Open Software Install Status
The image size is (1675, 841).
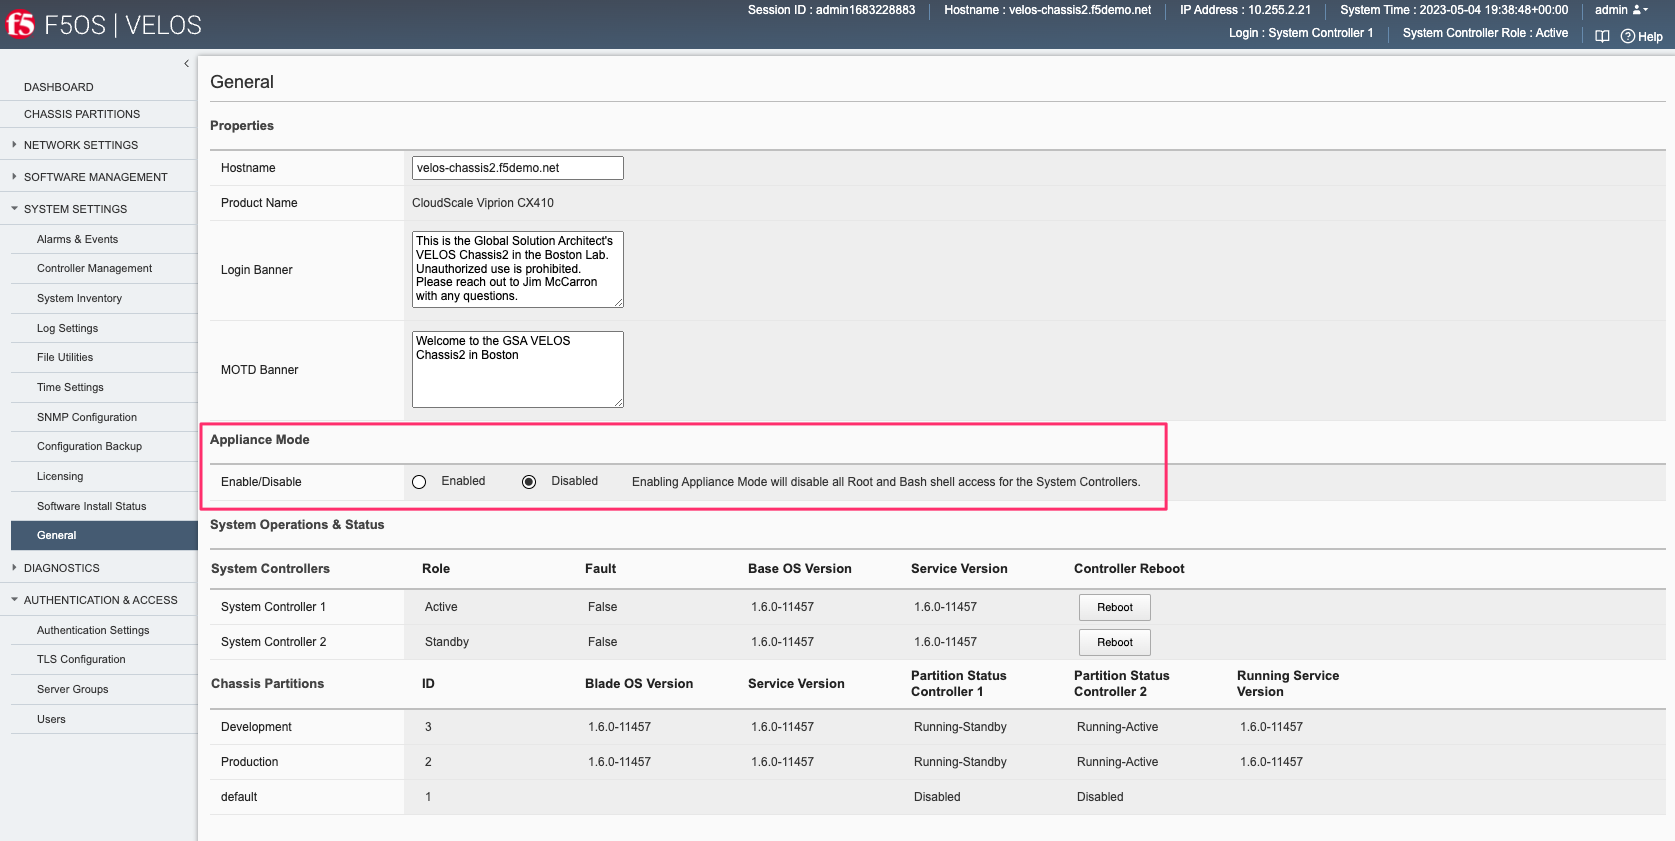point(91,506)
